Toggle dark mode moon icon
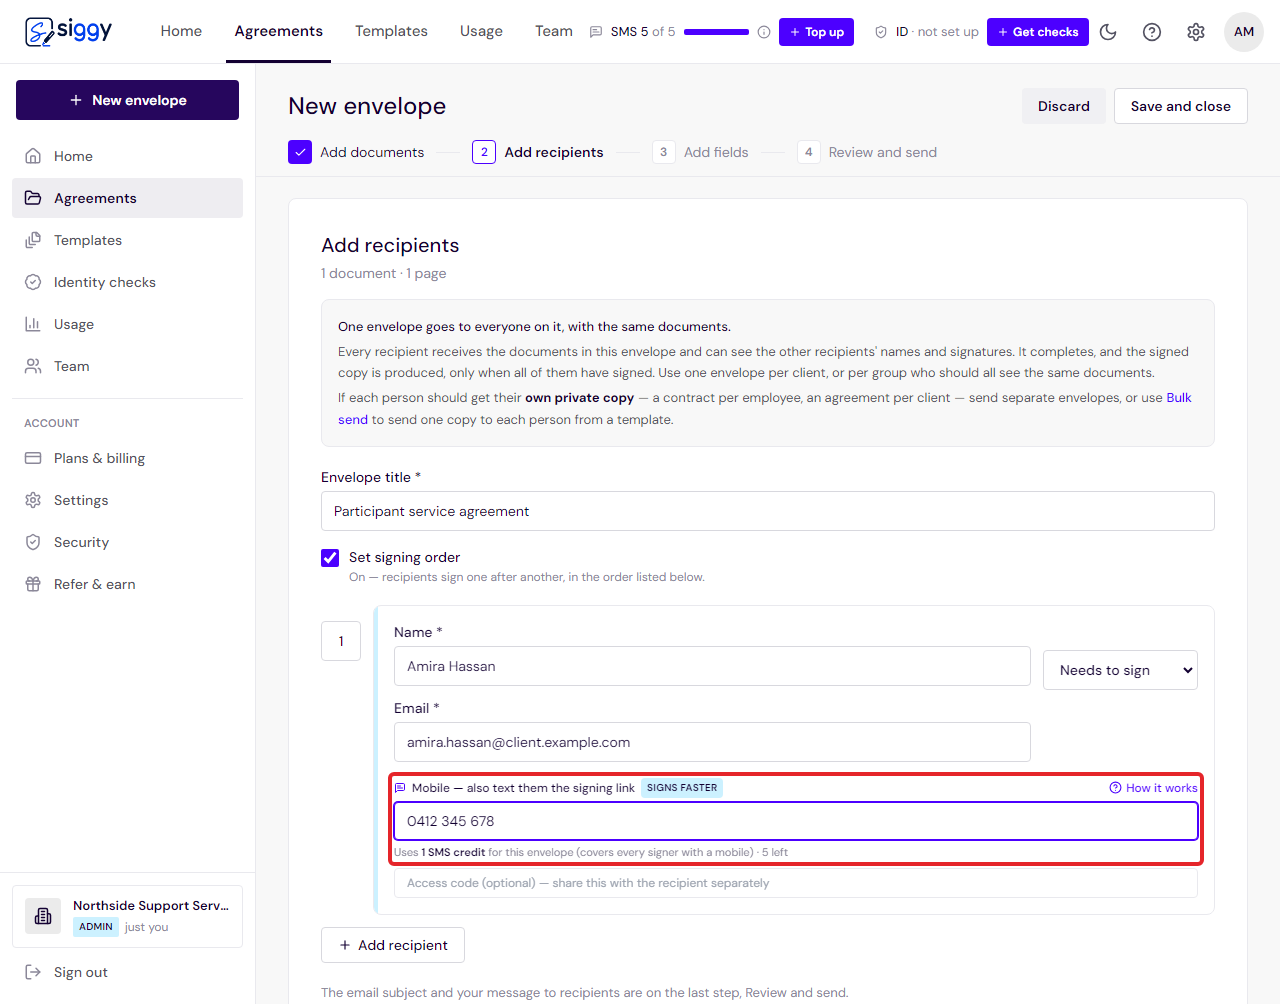1280x1004 pixels. (1108, 32)
